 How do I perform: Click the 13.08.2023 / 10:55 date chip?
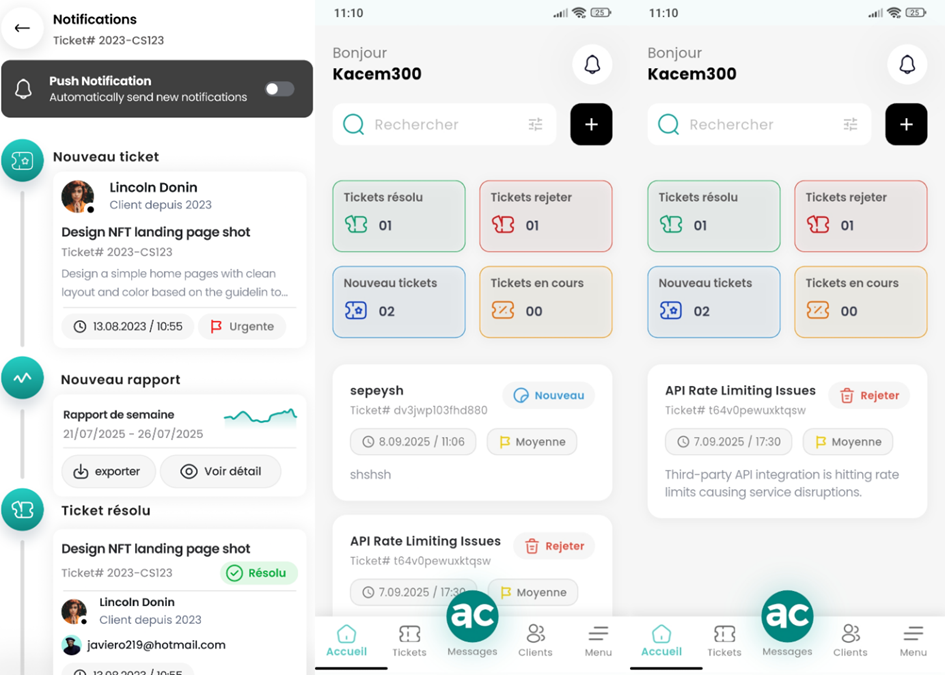click(128, 326)
